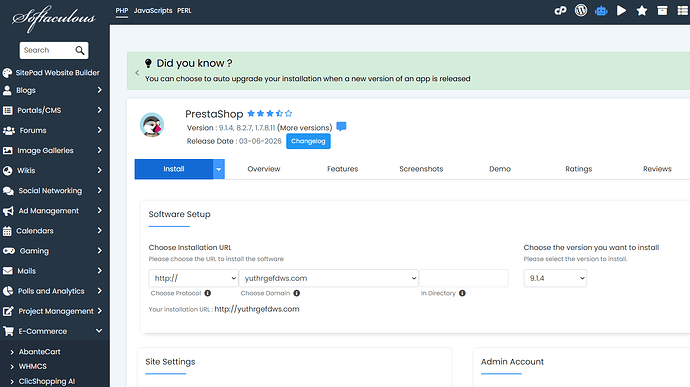The height and width of the screenshot is (387, 690).
Task: Click In Directory info icon
Action: tap(462, 293)
